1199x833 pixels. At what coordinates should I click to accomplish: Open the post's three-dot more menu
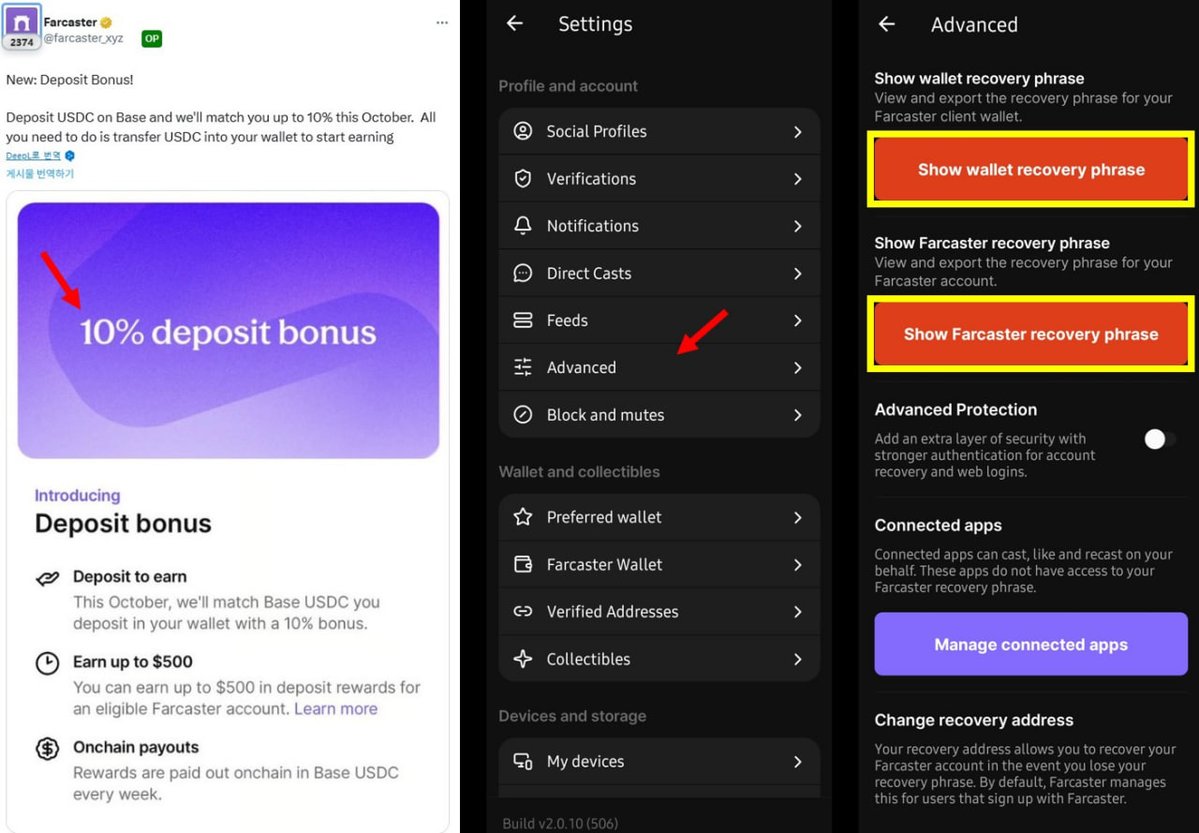(x=442, y=22)
